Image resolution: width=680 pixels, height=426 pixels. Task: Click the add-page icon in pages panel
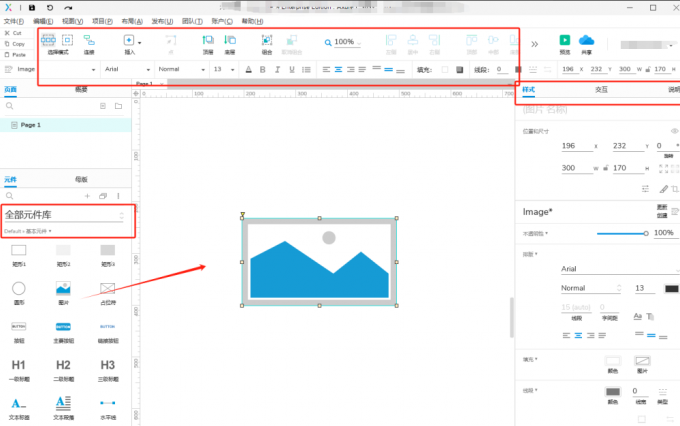click(104, 105)
